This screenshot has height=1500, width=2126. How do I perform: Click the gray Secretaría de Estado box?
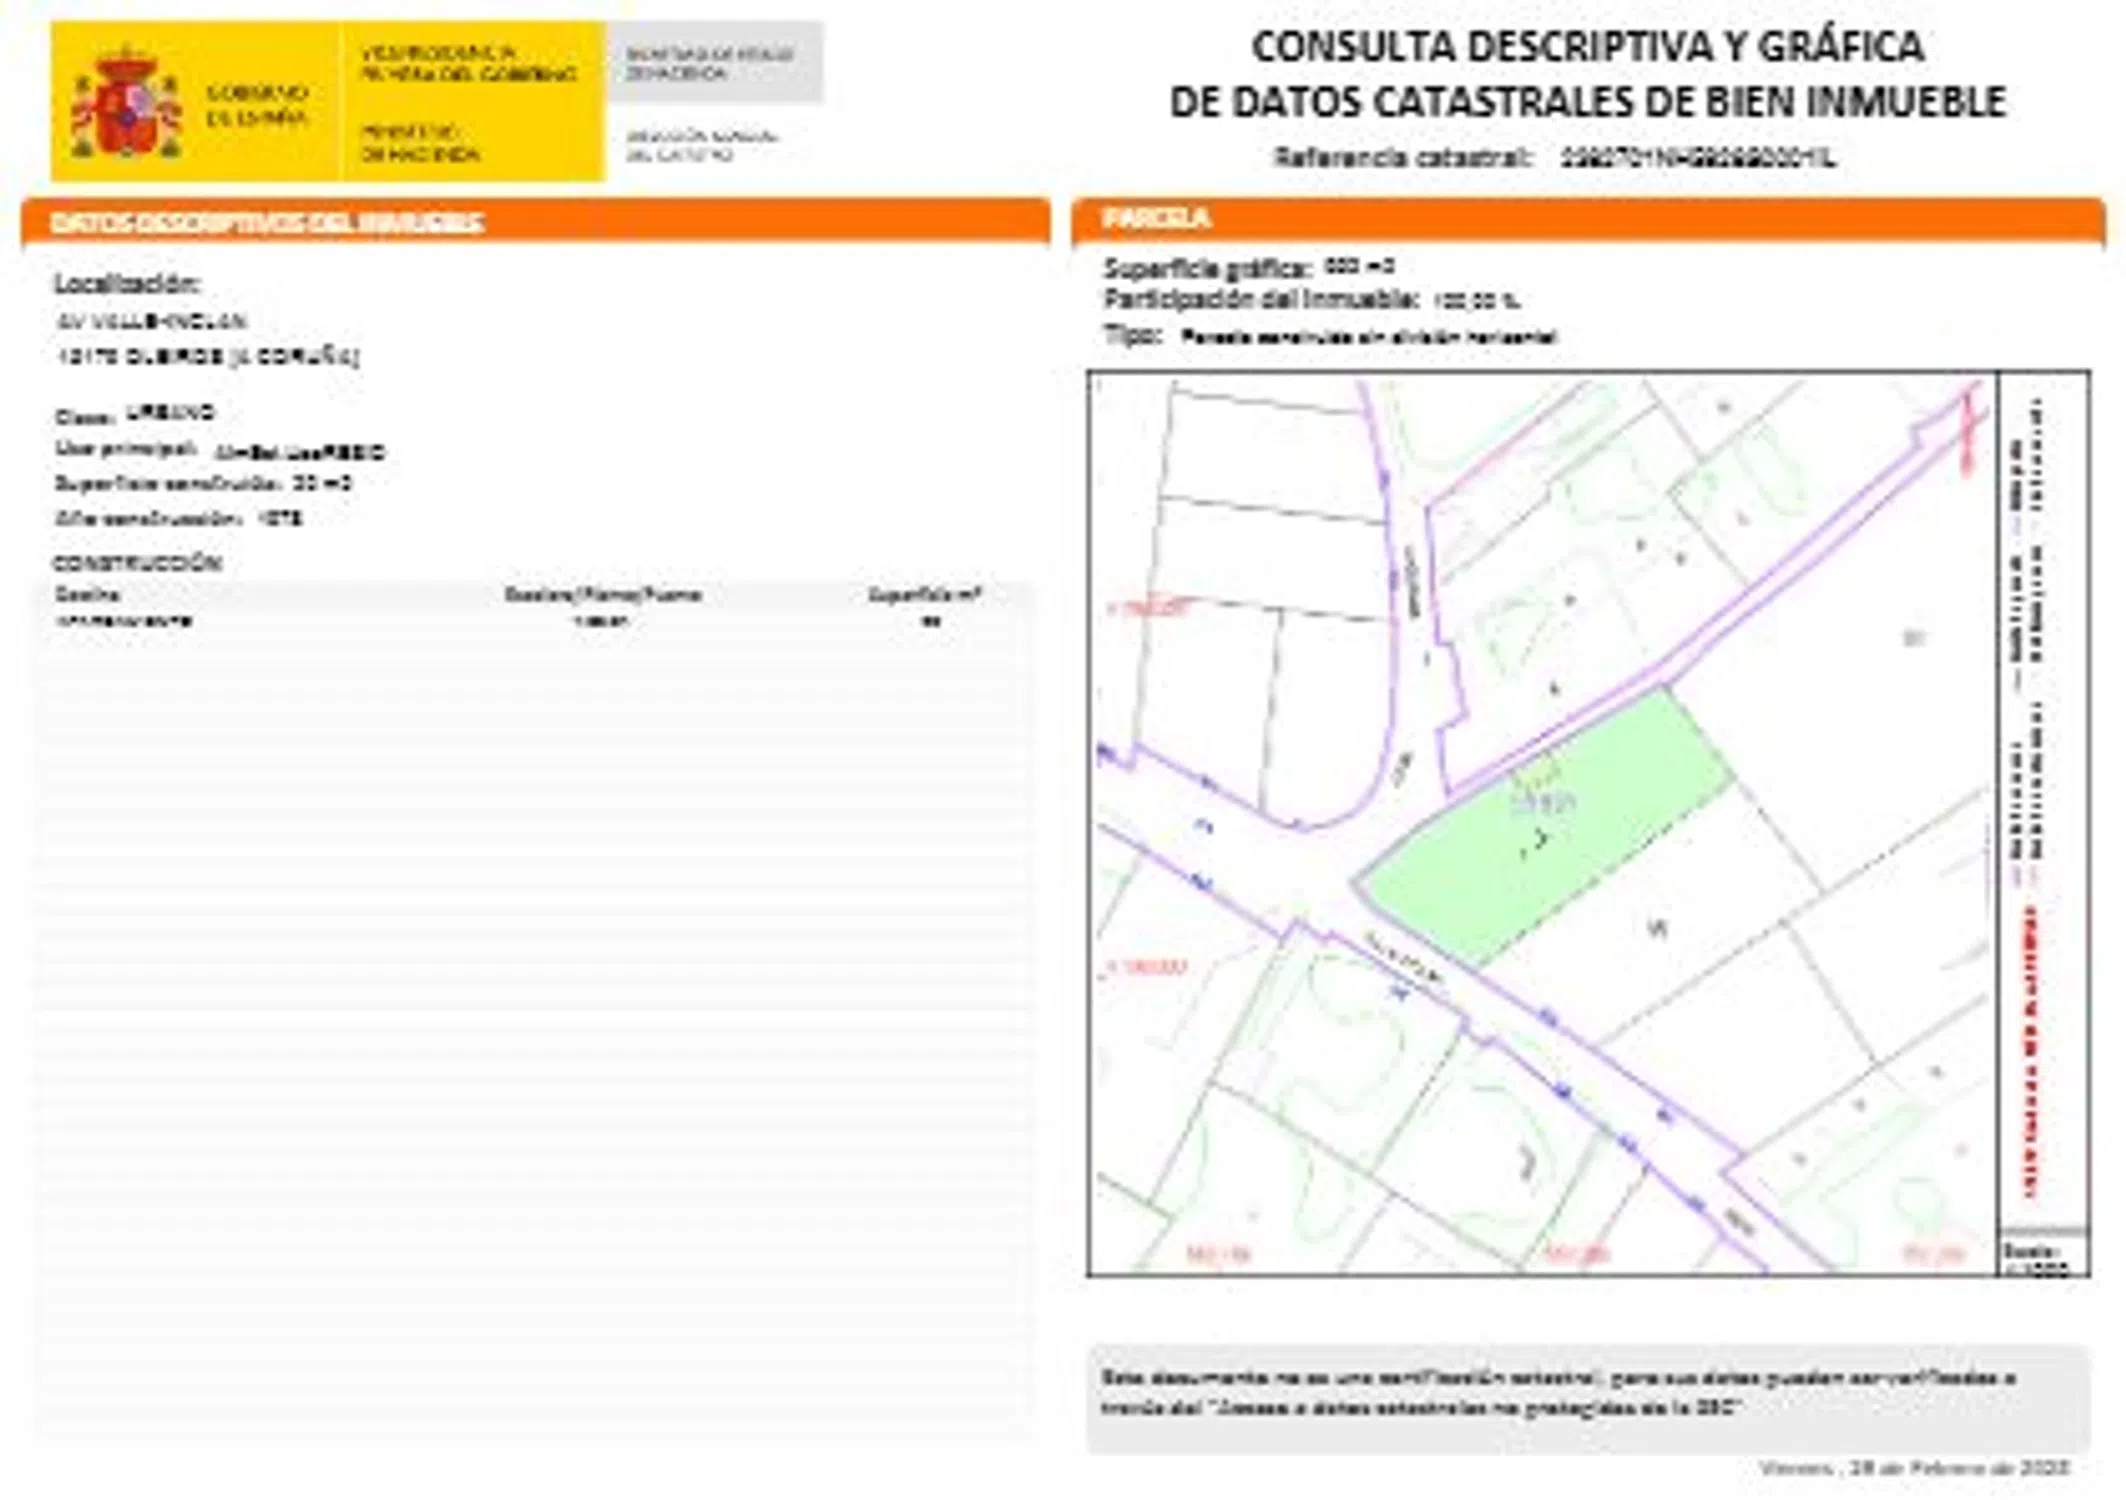point(714,63)
